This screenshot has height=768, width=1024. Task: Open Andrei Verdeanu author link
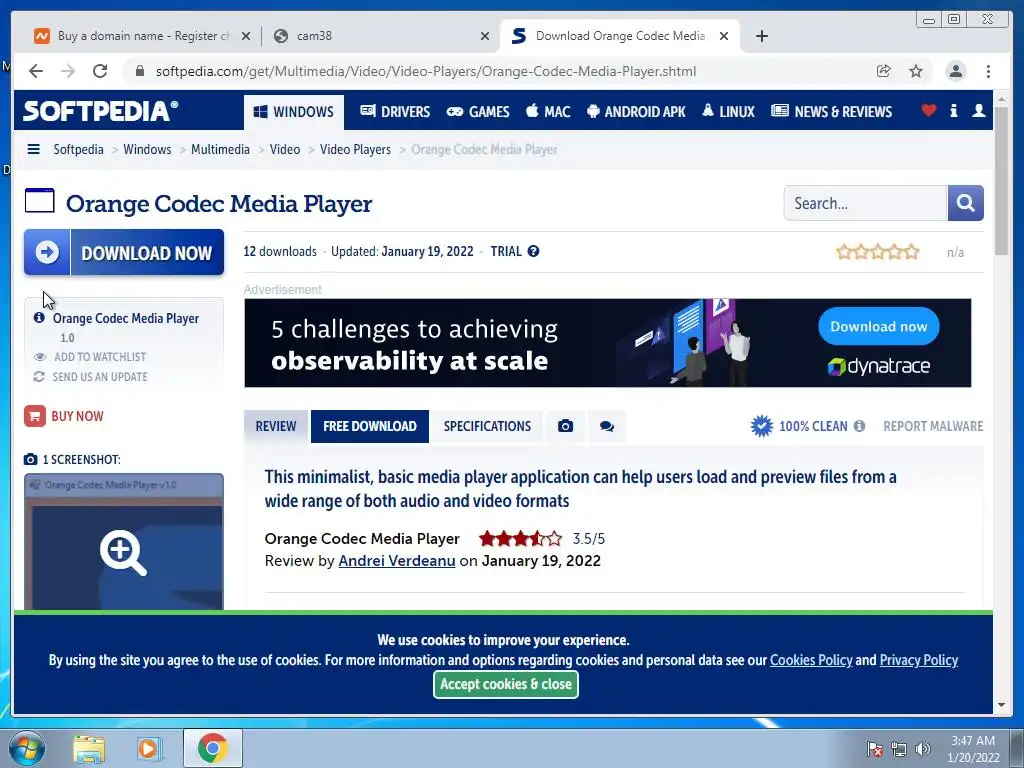tap(396, 561)
